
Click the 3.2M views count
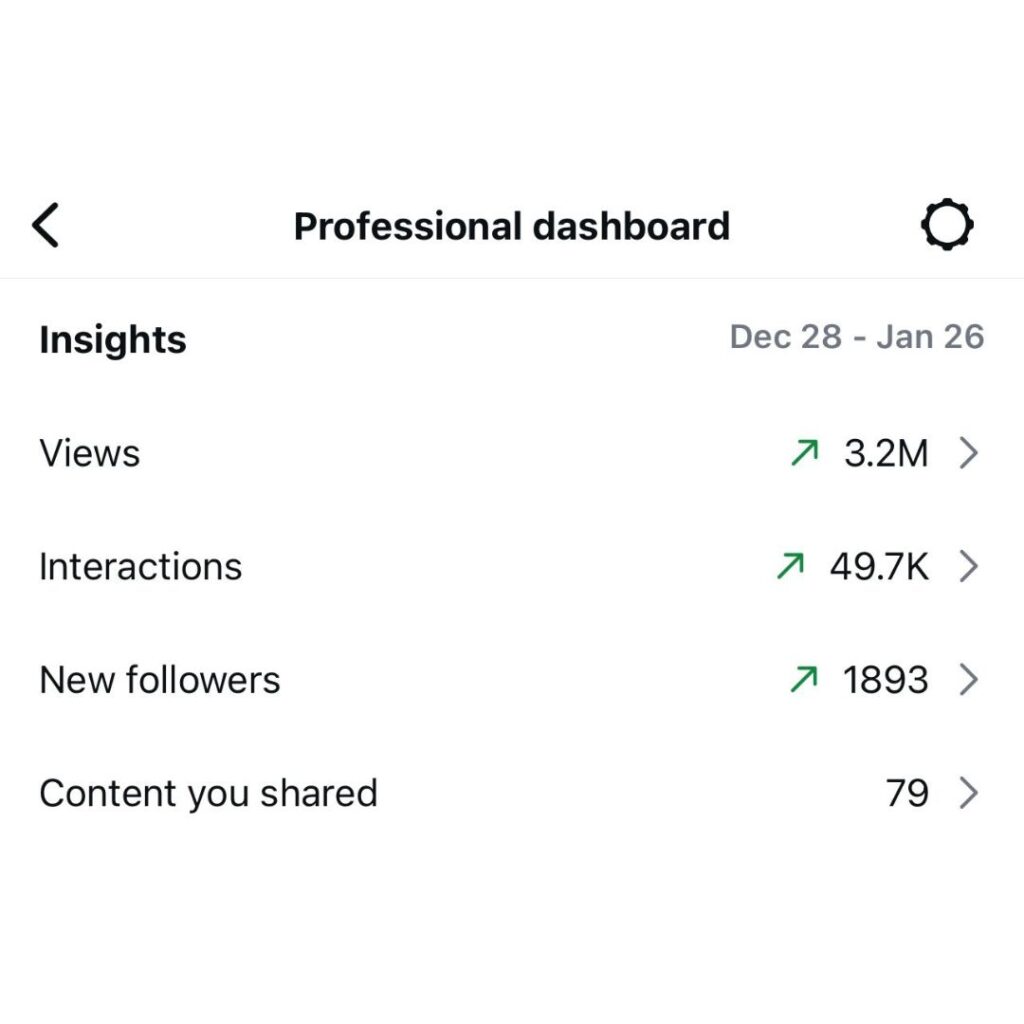[886, 454]
